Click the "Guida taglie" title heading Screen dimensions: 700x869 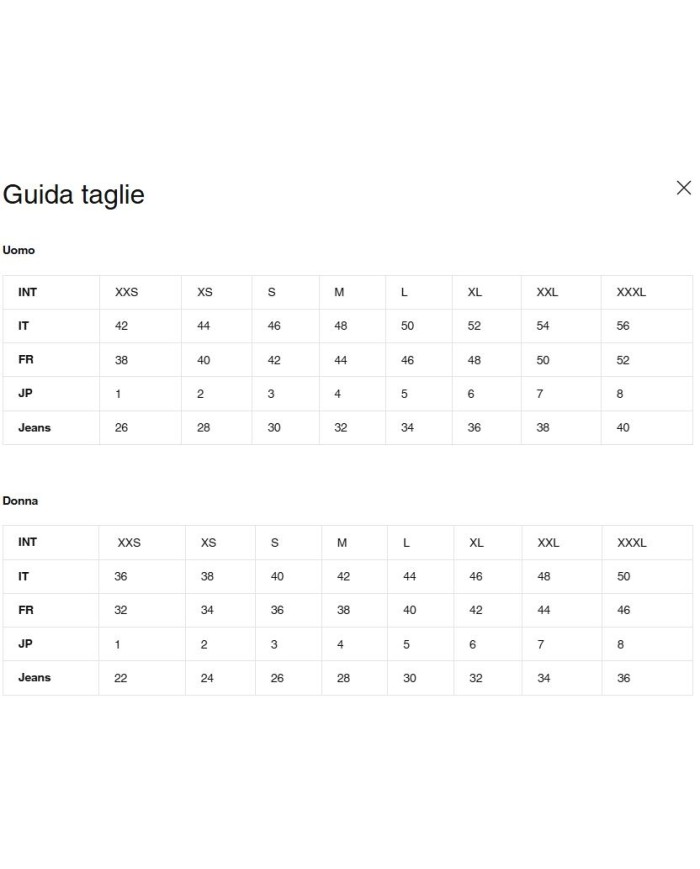tap(74, 195)
